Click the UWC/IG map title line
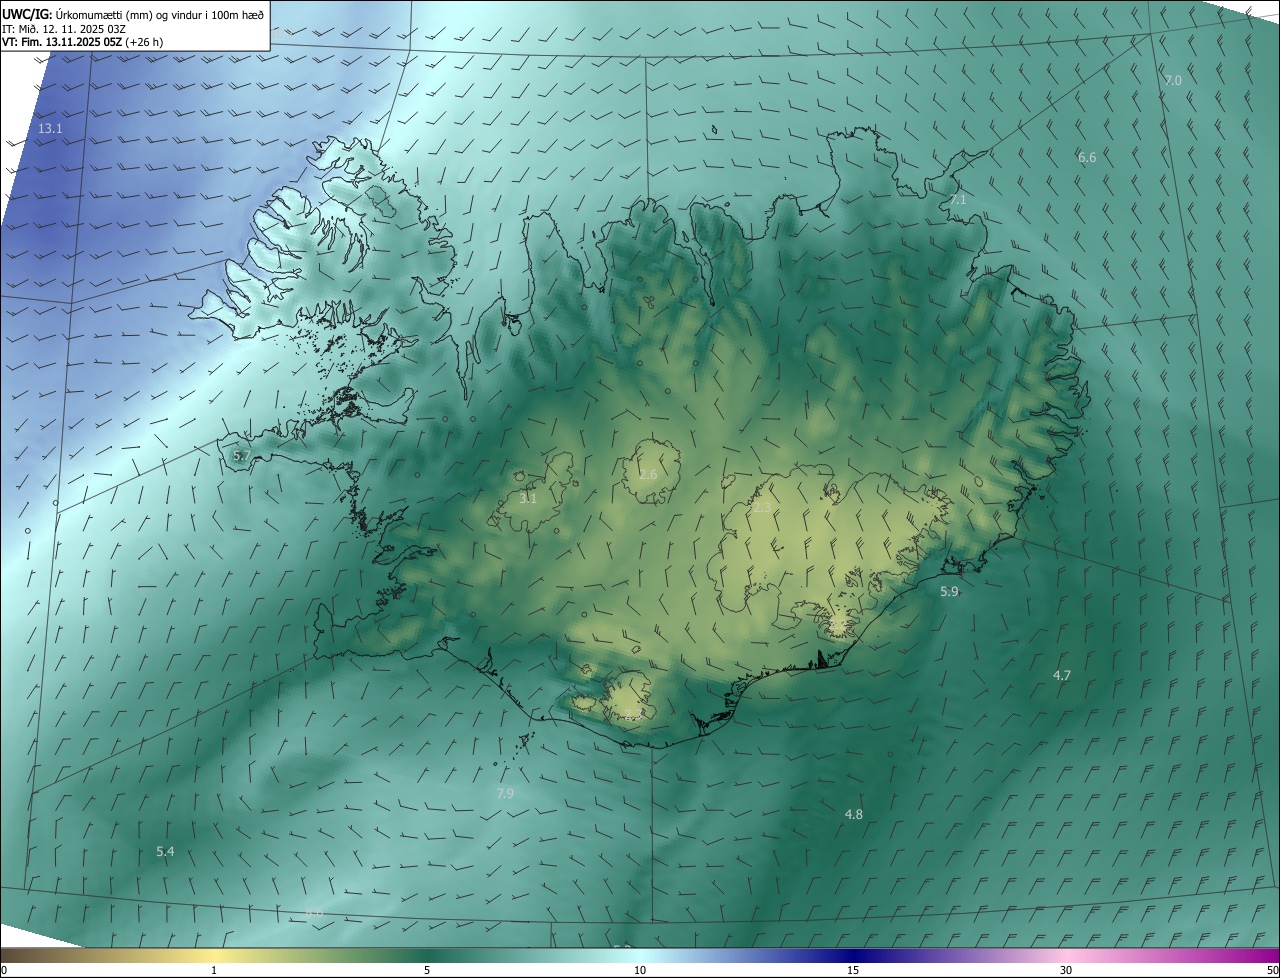The image size is (1280, 978). click(x=133, y=14)
